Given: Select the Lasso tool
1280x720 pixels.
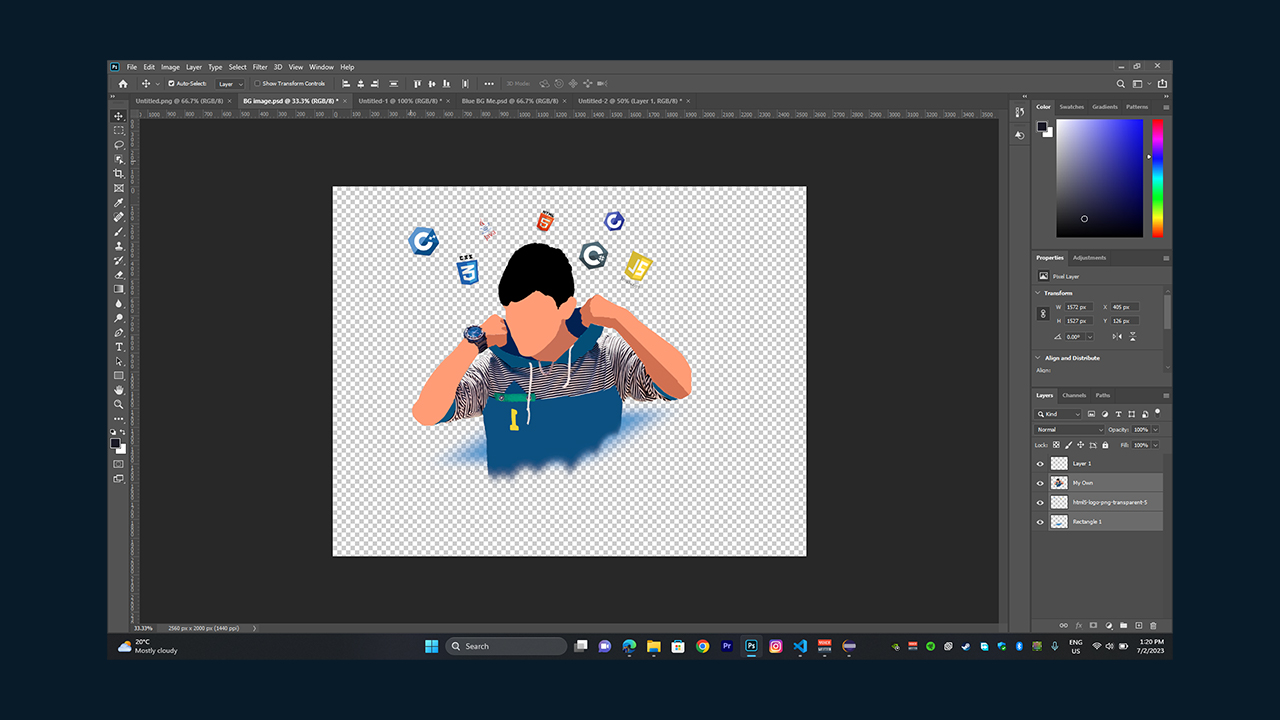Looking at the screenshot, I should pyautogui.click(x=119, y=144).
